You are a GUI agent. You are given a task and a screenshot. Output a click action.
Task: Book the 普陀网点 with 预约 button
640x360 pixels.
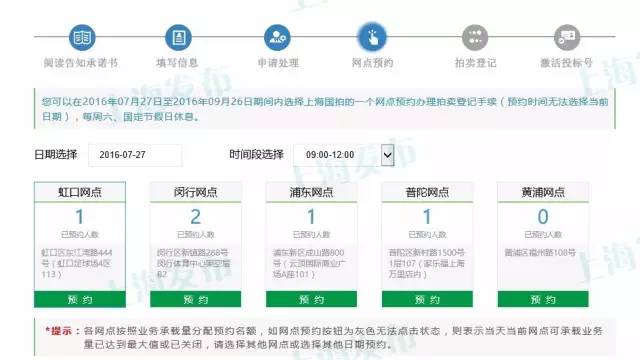tap(427, 300)
